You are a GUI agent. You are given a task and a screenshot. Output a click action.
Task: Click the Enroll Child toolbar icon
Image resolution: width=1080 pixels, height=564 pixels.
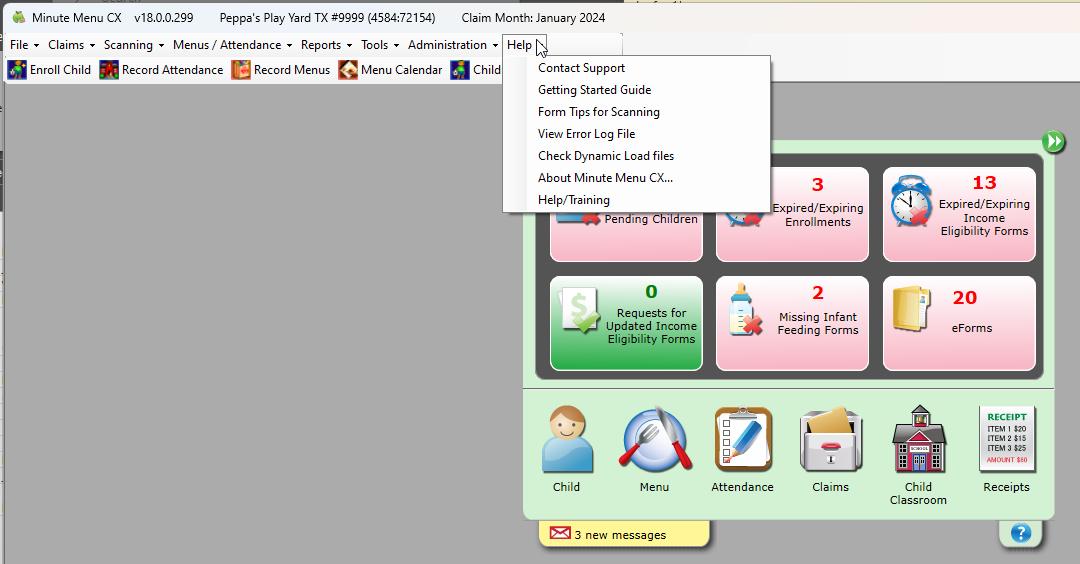[x=17, y=70]
